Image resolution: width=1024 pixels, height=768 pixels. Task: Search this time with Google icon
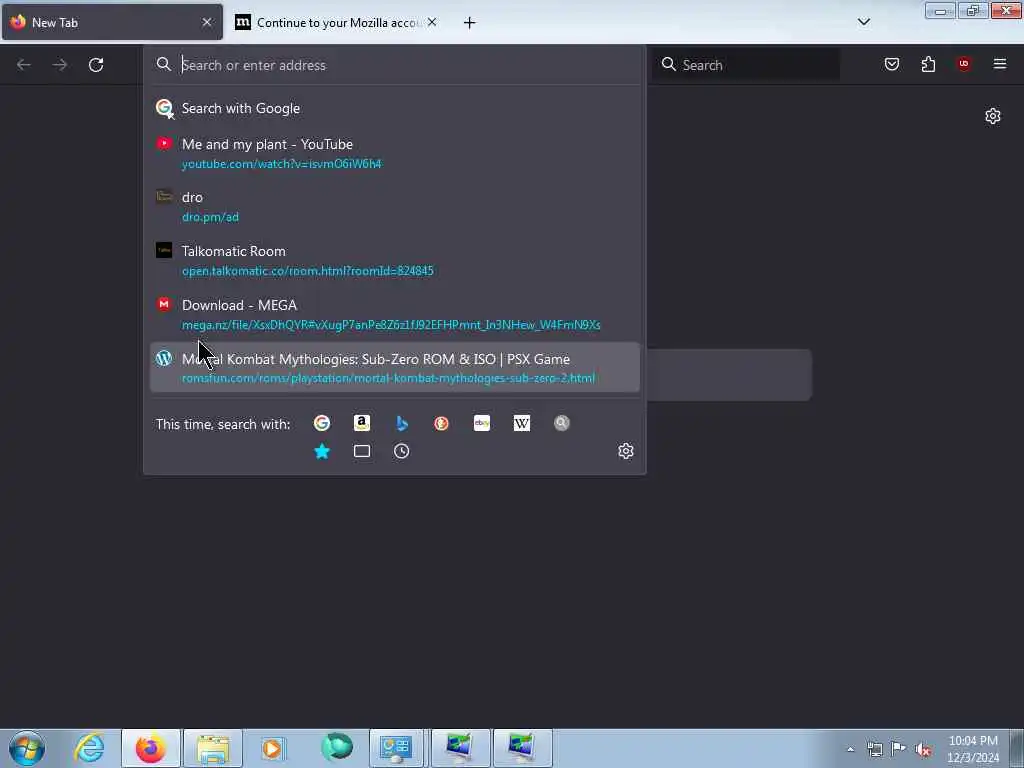tap(321, 423)
